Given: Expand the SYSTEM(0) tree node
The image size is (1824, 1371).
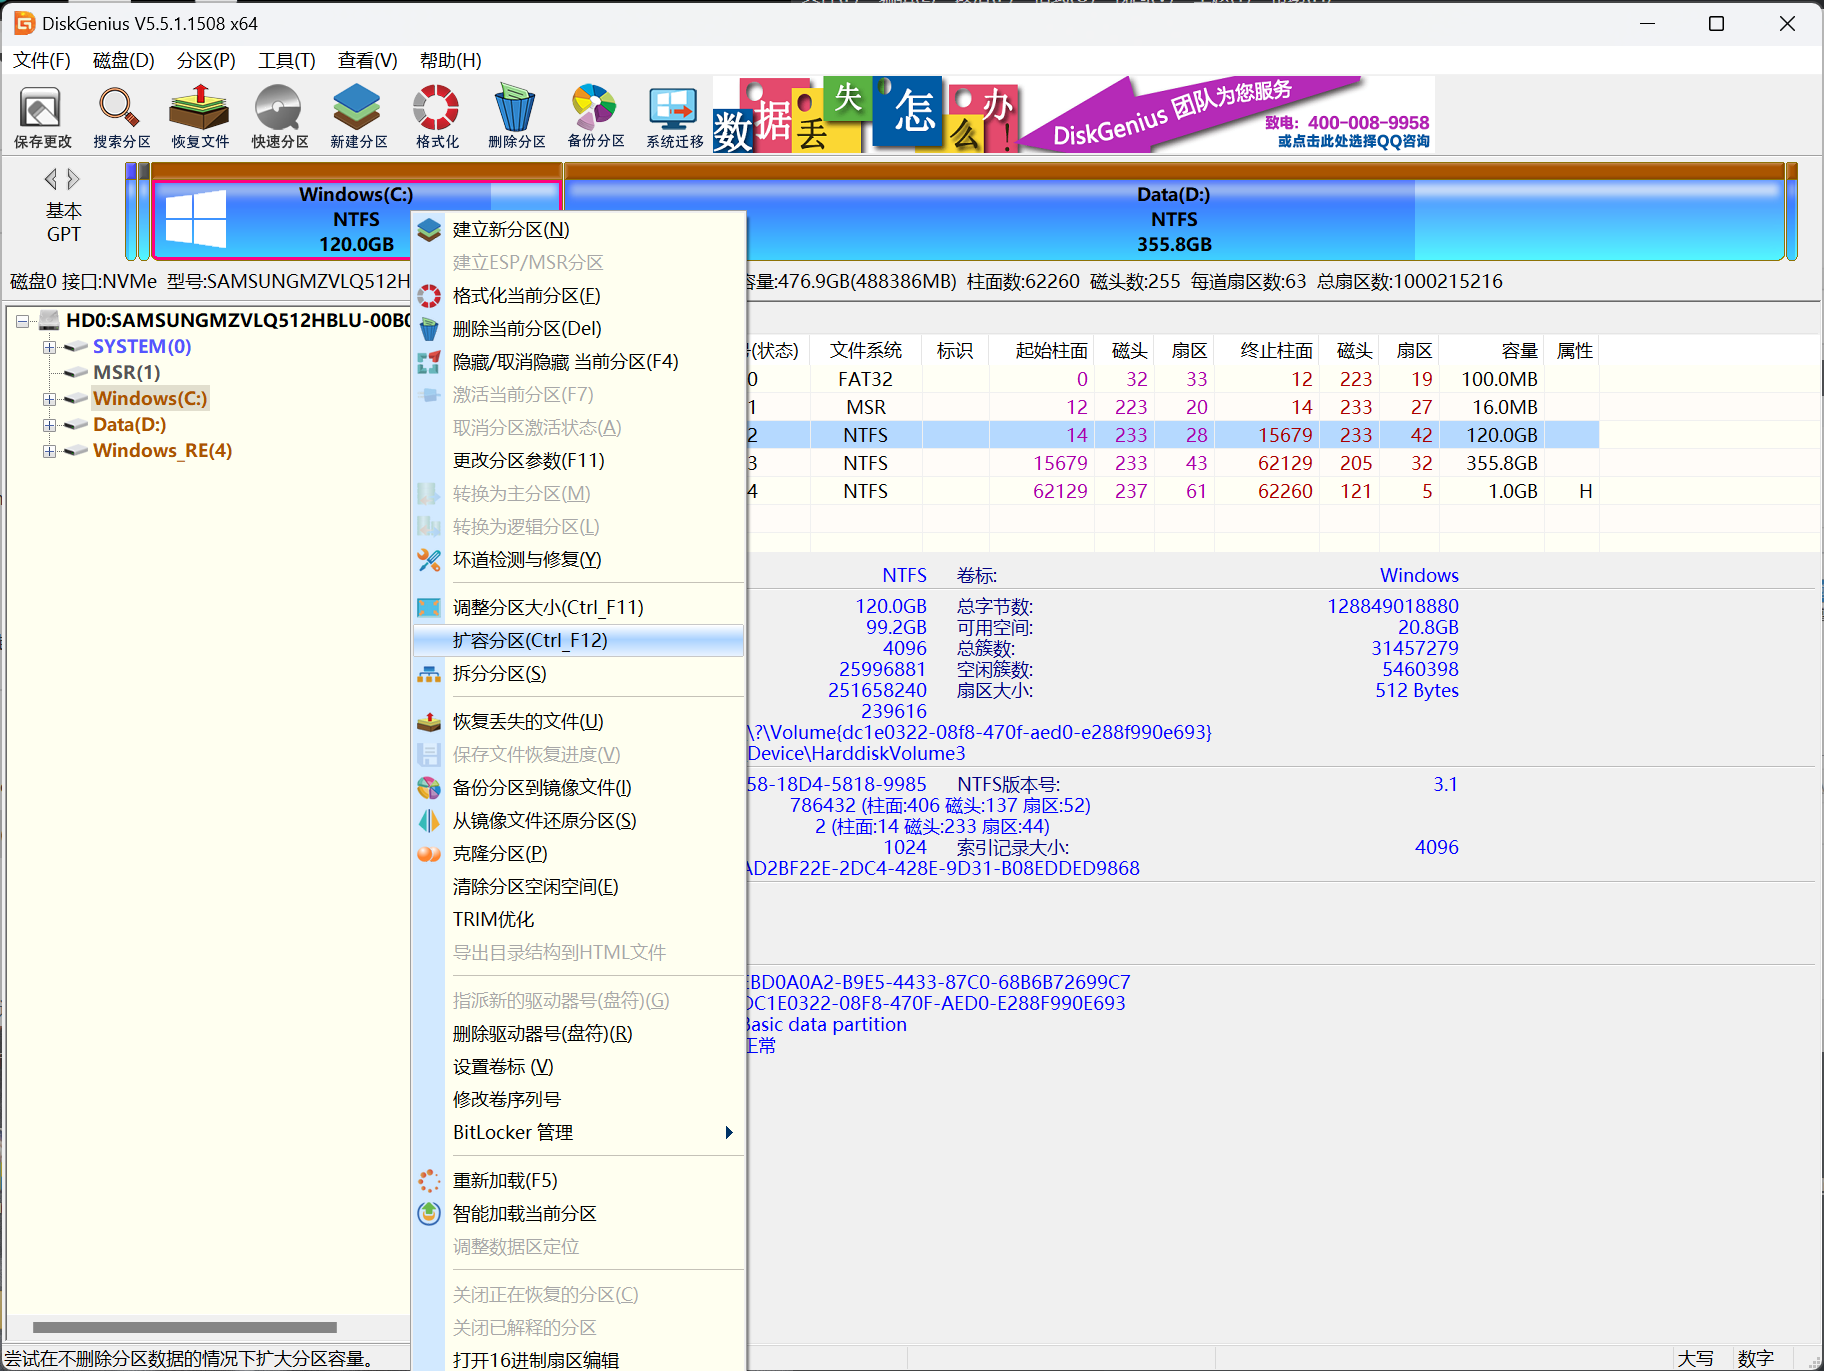Looking at the screenshot, I should tap(48, 347).
